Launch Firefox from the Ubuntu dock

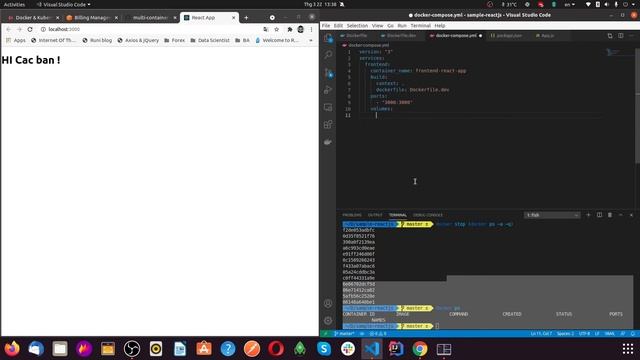12,349
